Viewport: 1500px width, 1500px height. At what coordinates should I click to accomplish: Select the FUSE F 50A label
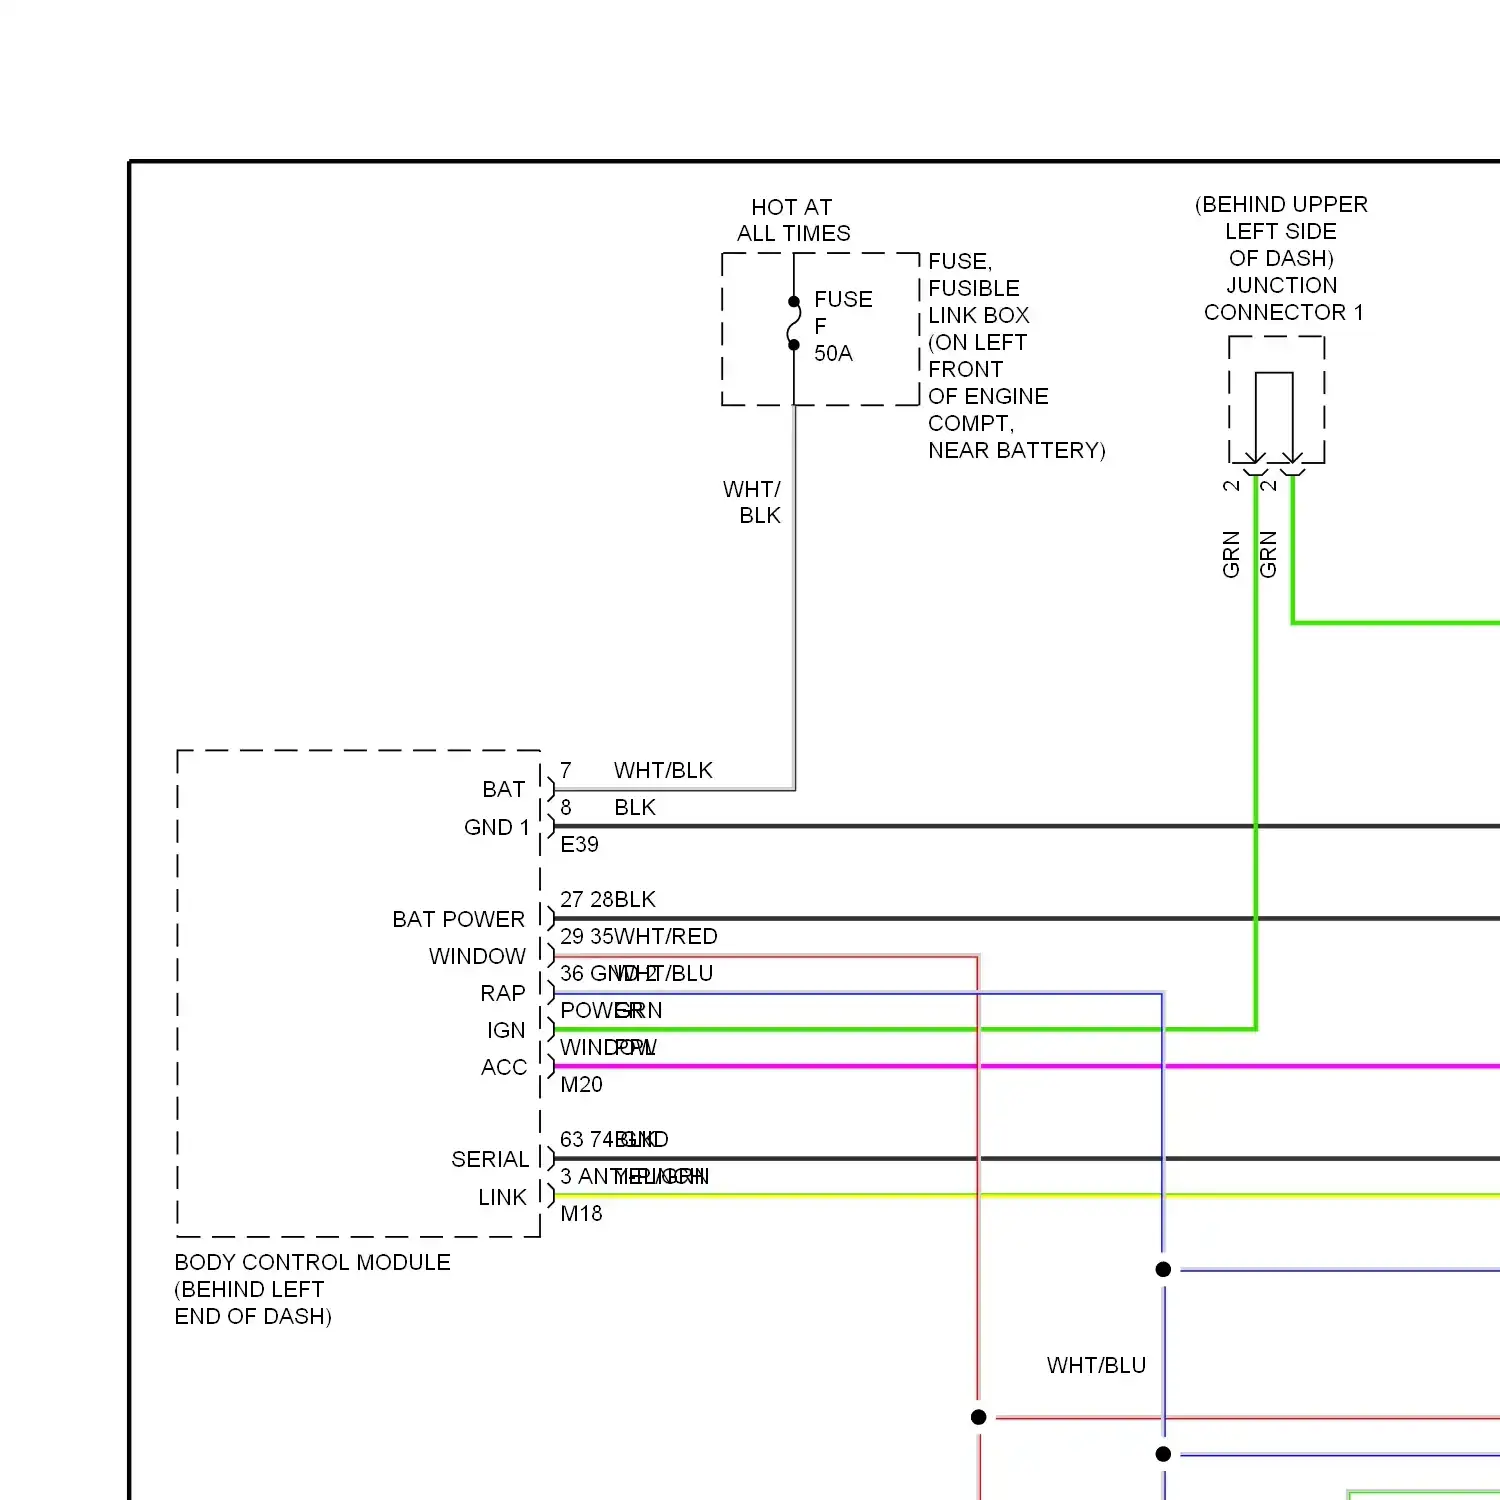pos(843,326)
